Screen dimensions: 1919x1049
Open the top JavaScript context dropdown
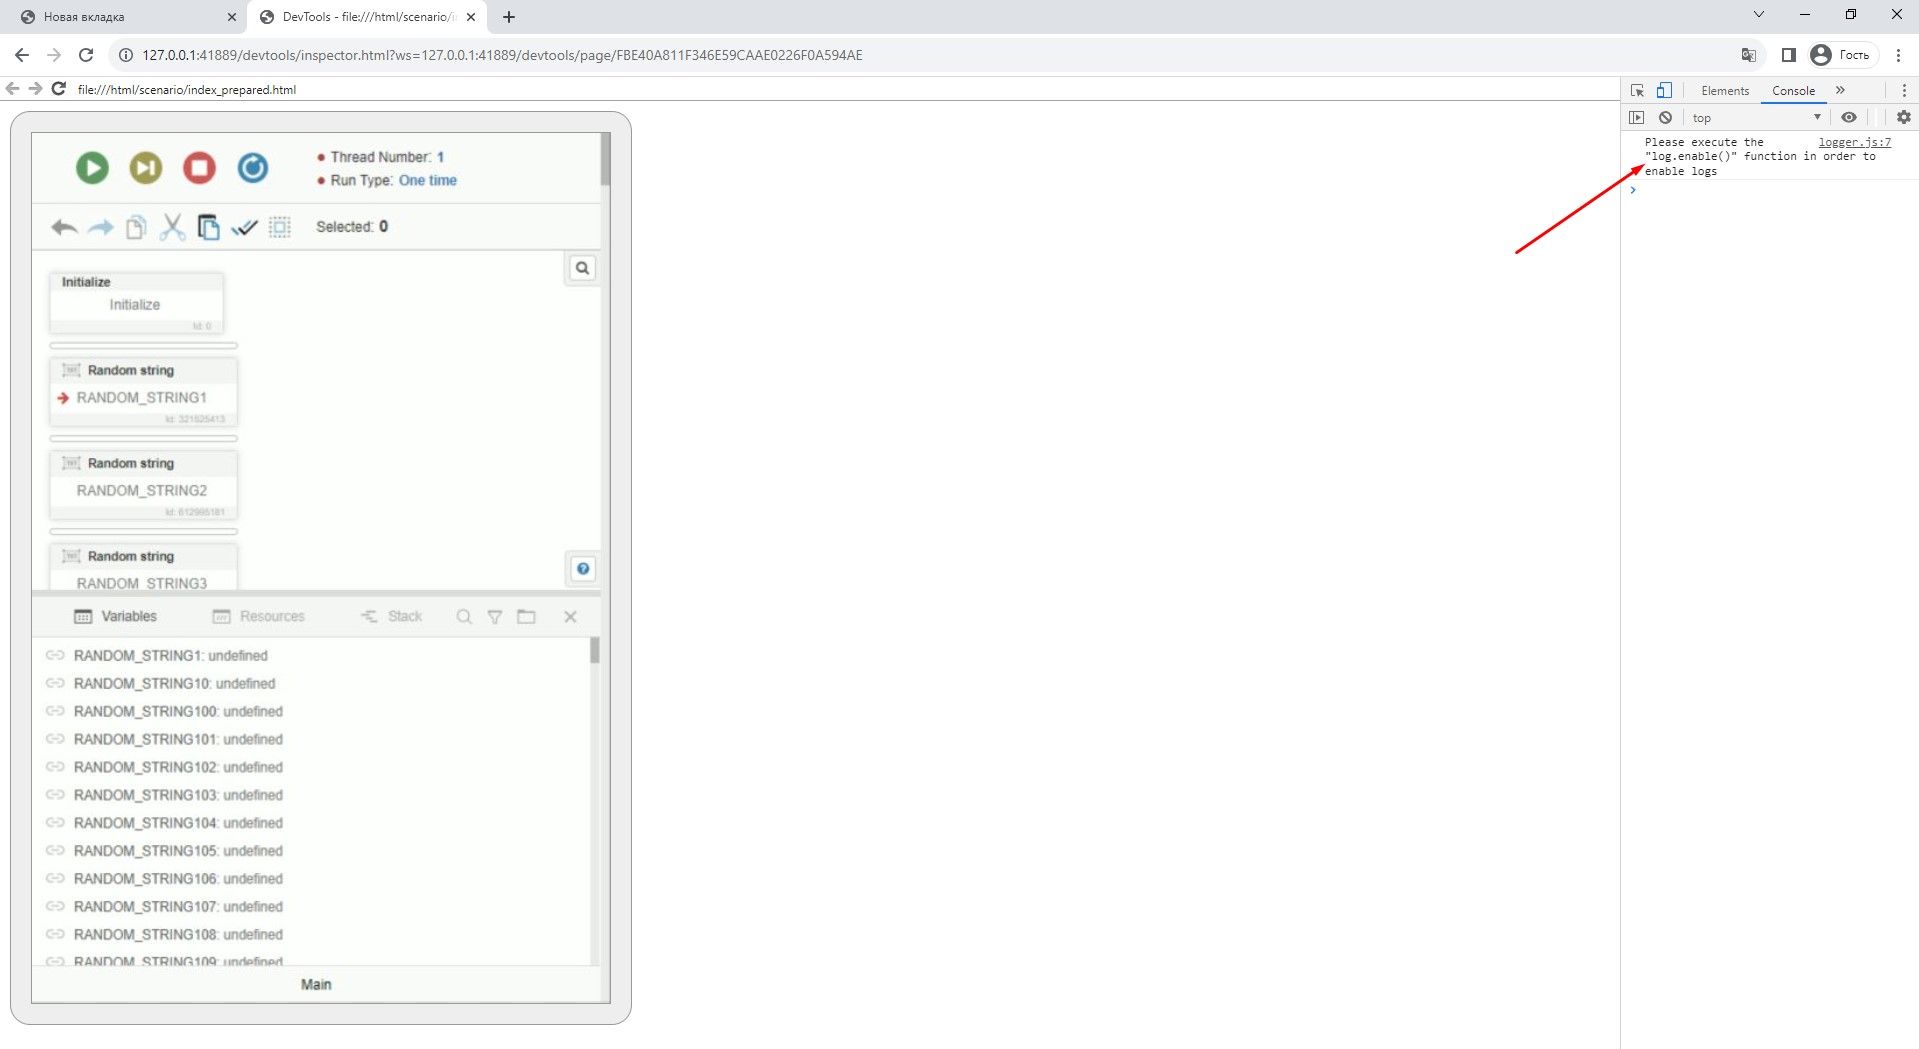coord(1755,118)
